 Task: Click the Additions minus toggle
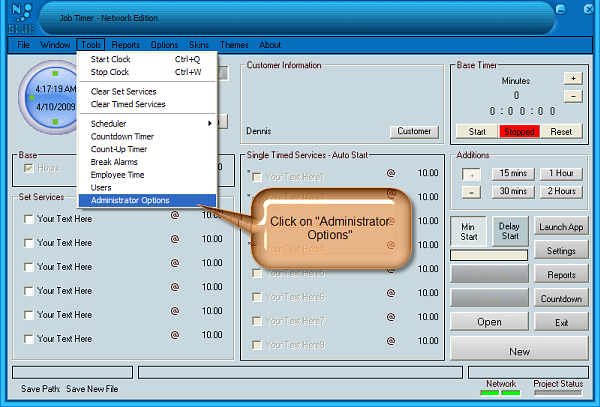(x=471, y=192)
